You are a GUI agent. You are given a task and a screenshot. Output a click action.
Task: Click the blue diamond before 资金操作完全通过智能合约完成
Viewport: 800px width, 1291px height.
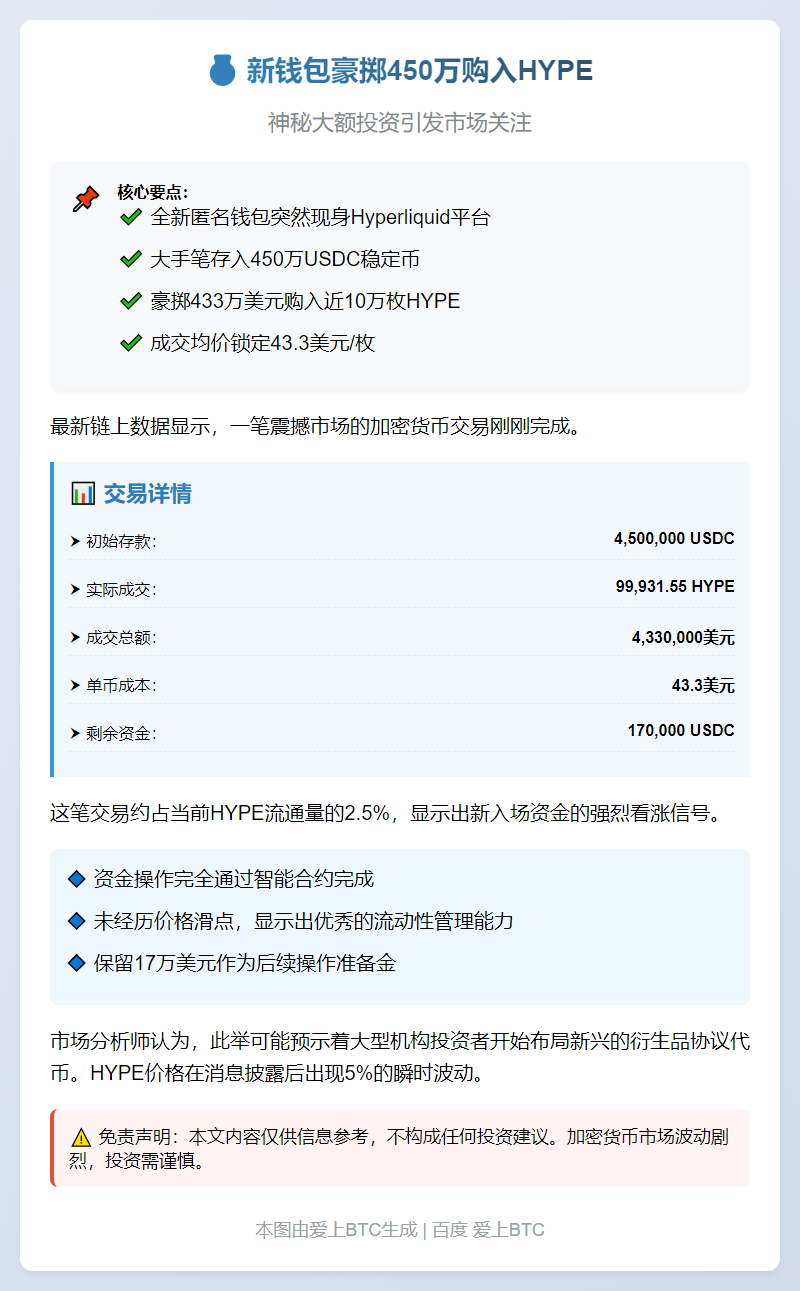pos(76,879)
